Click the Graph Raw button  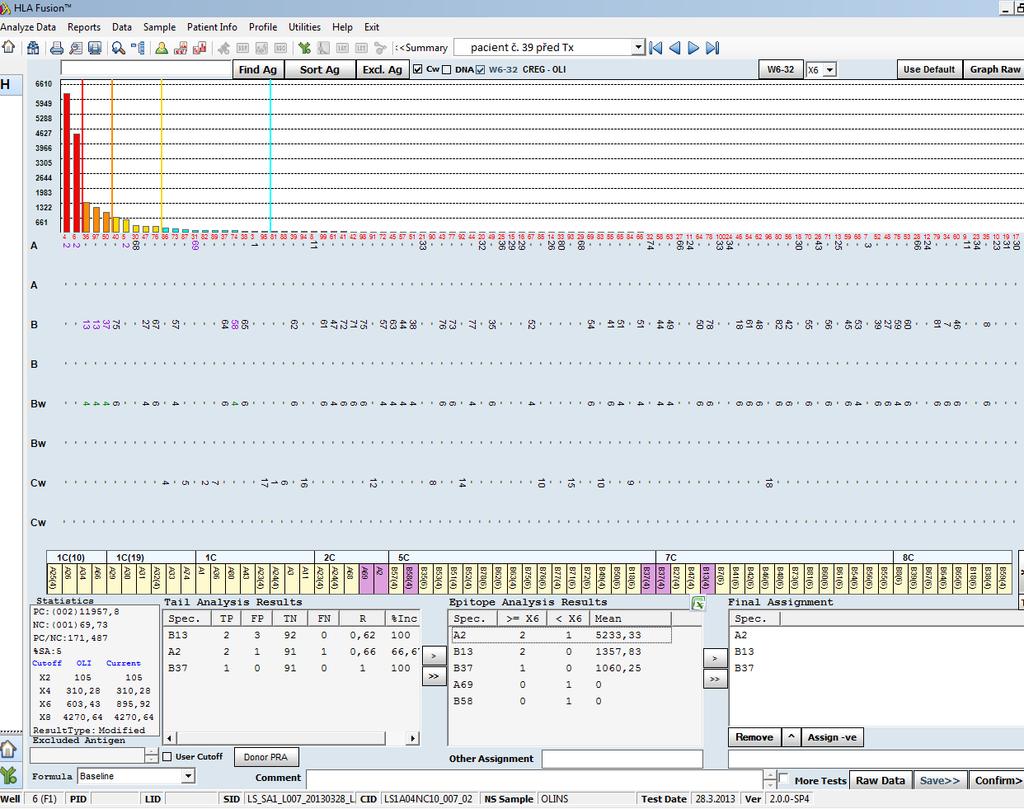coord(995,69)
